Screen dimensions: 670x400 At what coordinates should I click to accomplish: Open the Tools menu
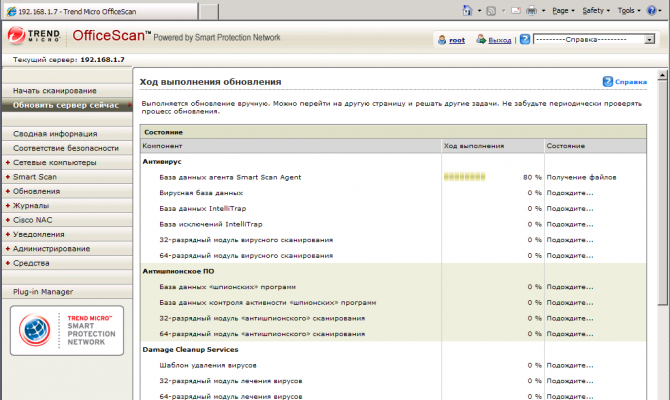629,11
